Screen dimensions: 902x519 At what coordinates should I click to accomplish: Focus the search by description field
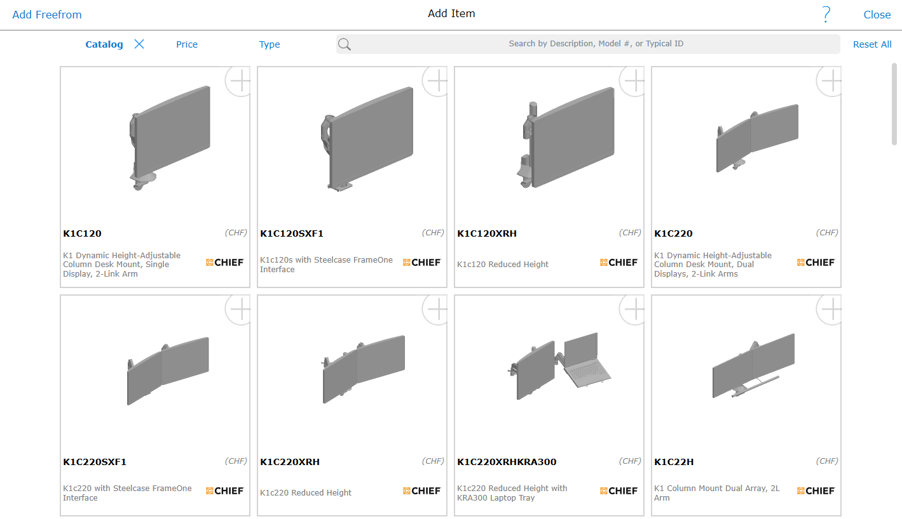[596, 44]
